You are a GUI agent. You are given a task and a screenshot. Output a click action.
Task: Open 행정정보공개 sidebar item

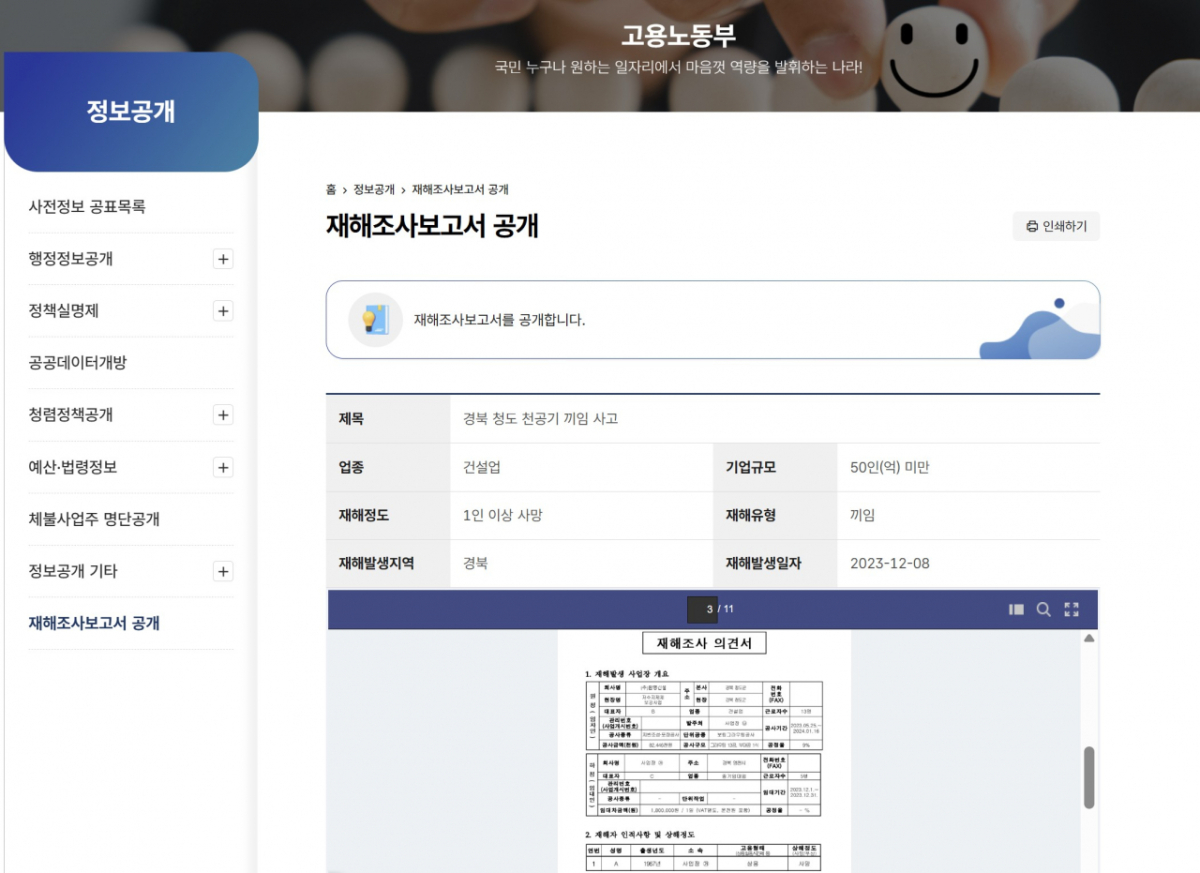click(x=71, y=259)
